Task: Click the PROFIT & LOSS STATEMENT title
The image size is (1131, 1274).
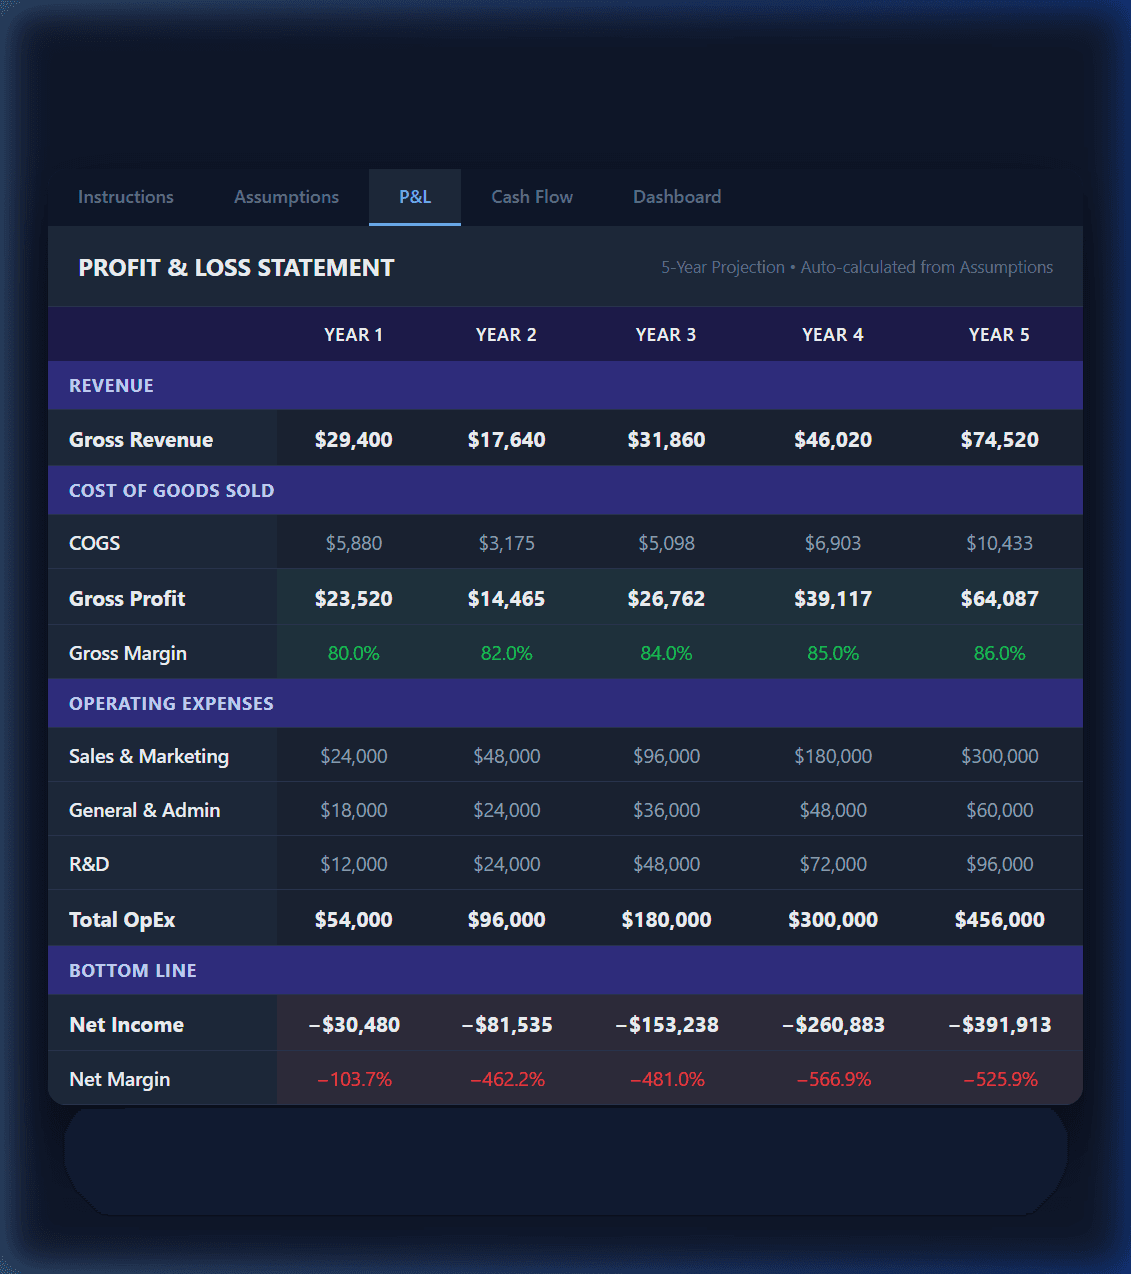Action: (236, 267)
